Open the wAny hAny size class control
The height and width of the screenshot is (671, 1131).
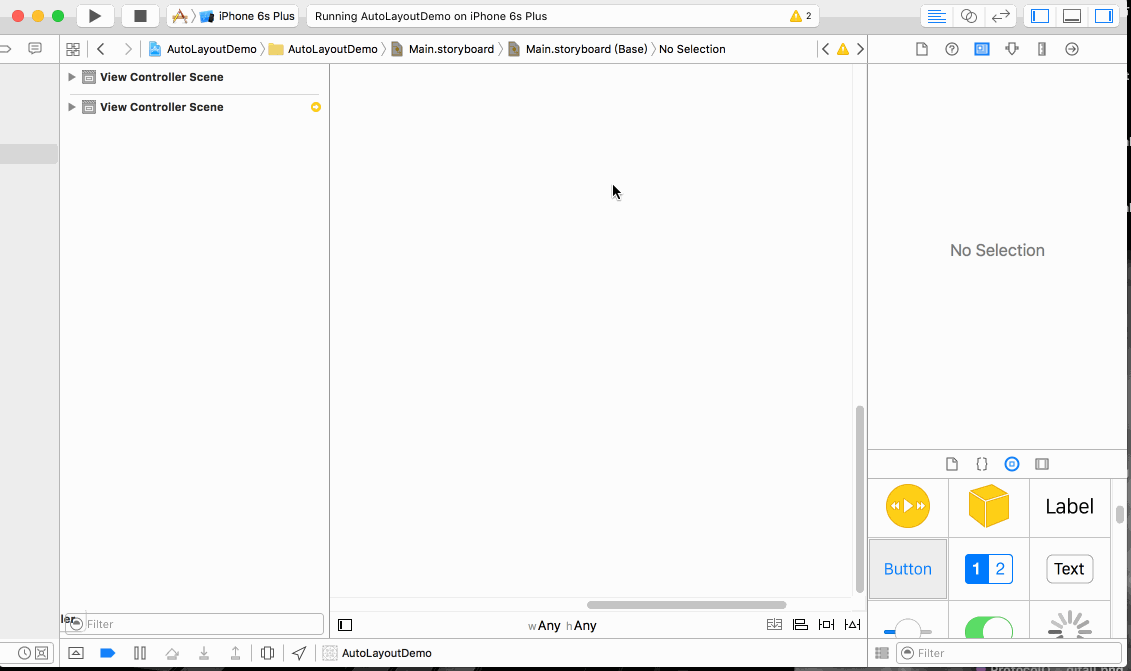(562, 626)
